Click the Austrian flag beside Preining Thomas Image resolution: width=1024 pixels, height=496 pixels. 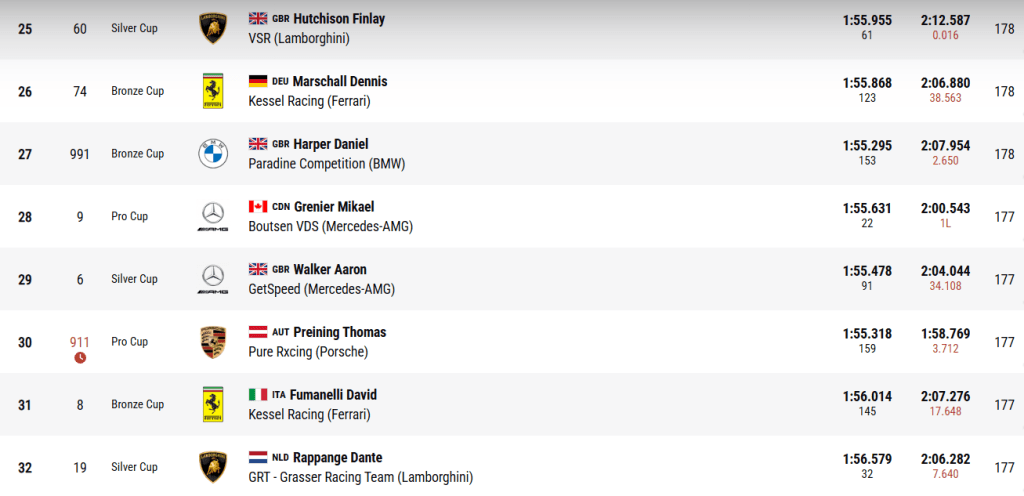coord(258,332)
